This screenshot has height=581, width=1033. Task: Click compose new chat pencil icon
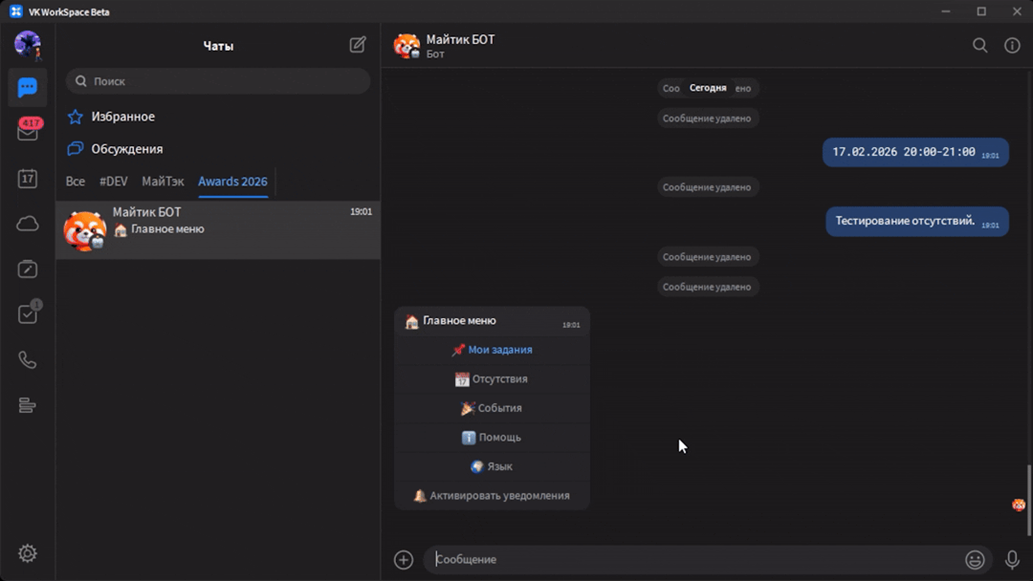pos(357,45)
